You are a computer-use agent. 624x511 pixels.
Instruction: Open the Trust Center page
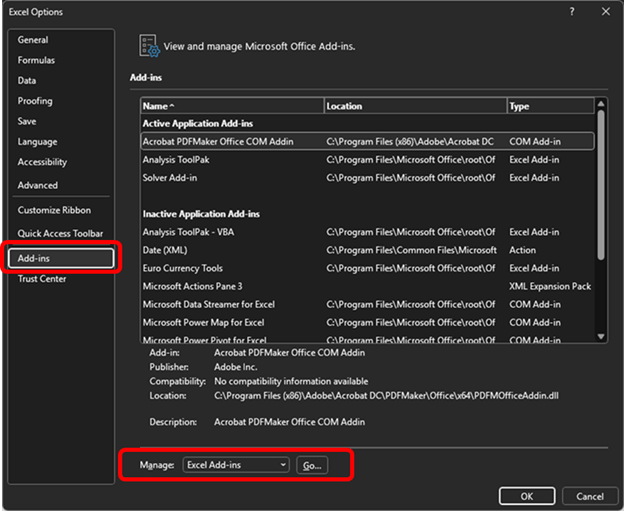point(42,279)
